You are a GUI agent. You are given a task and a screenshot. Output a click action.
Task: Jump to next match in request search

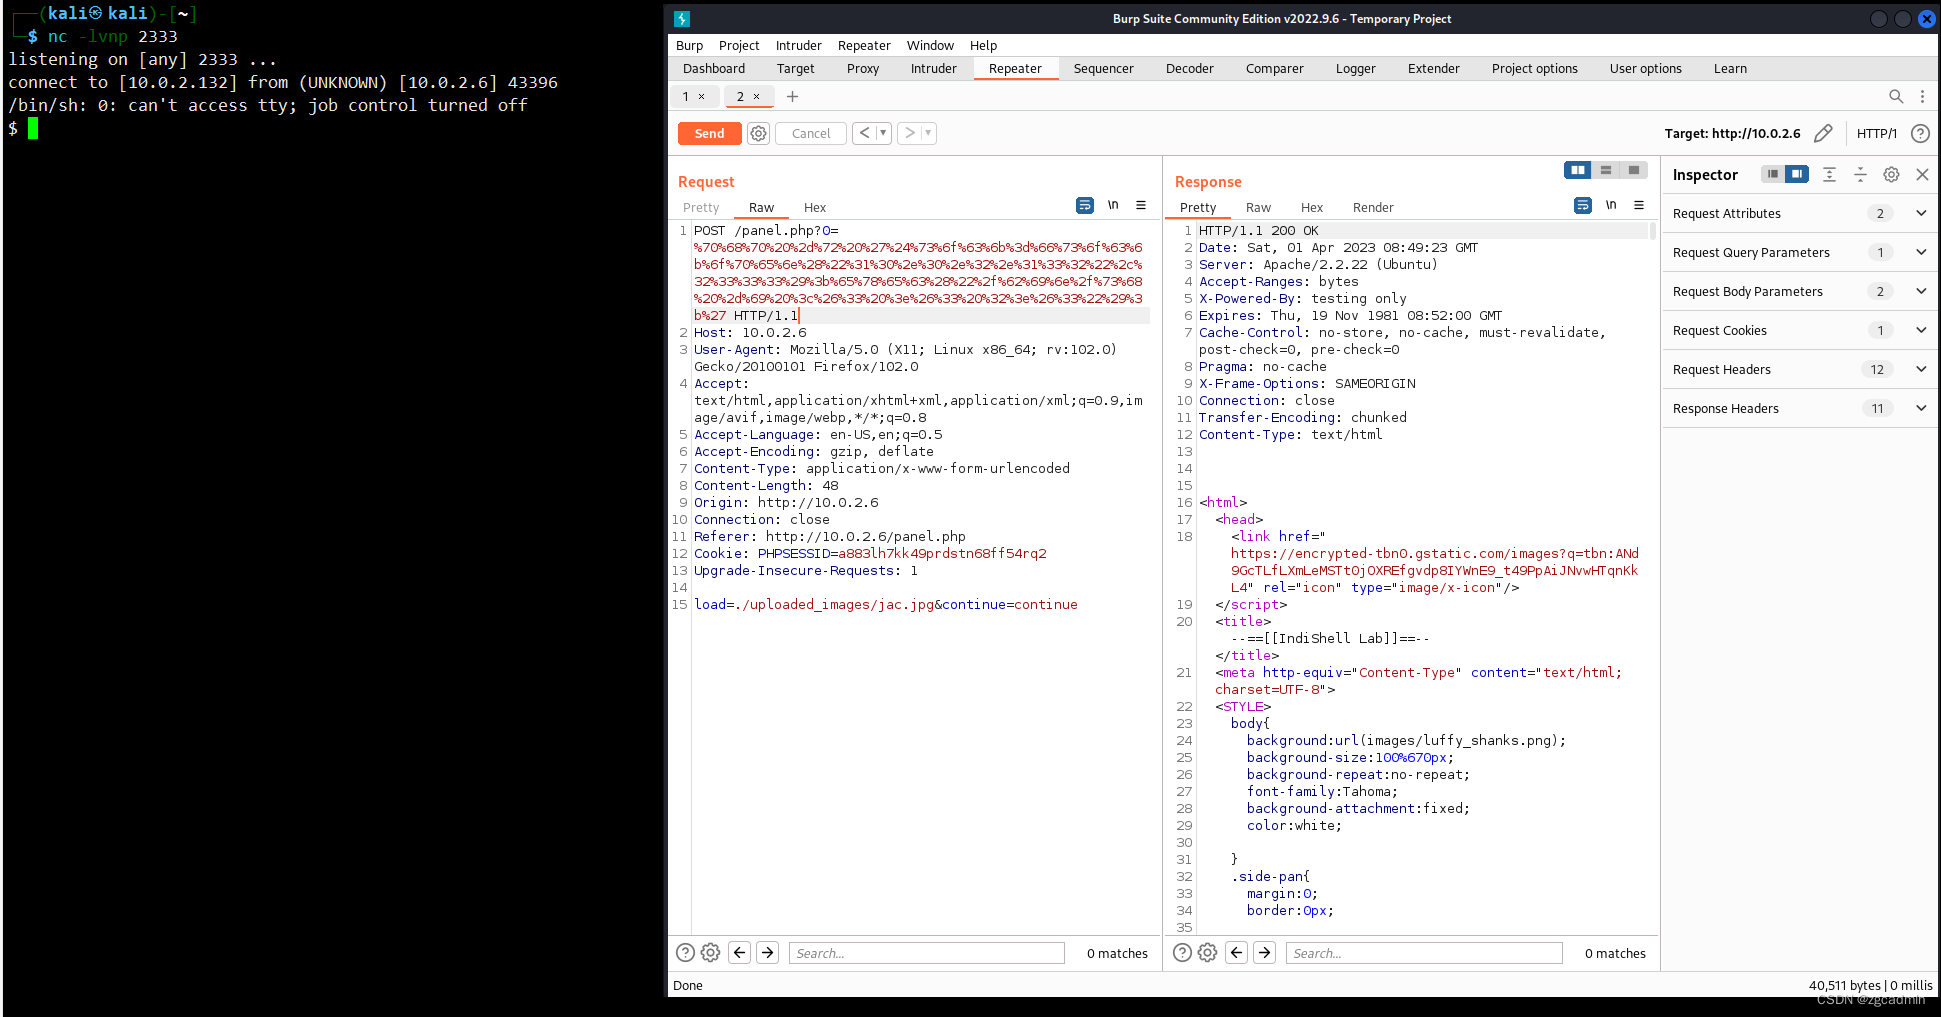[x=768, y=953]
